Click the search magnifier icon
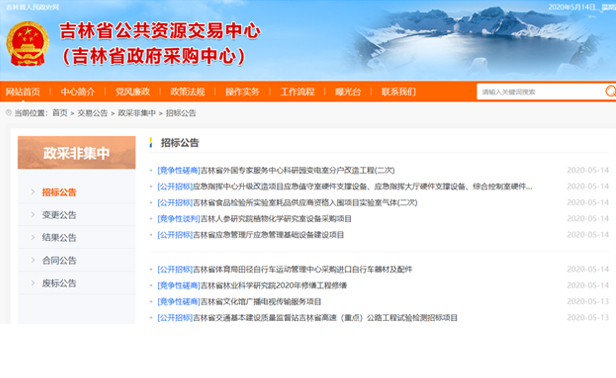The height and width of the screenshot is (378, 616). click(x=610, y=92)
